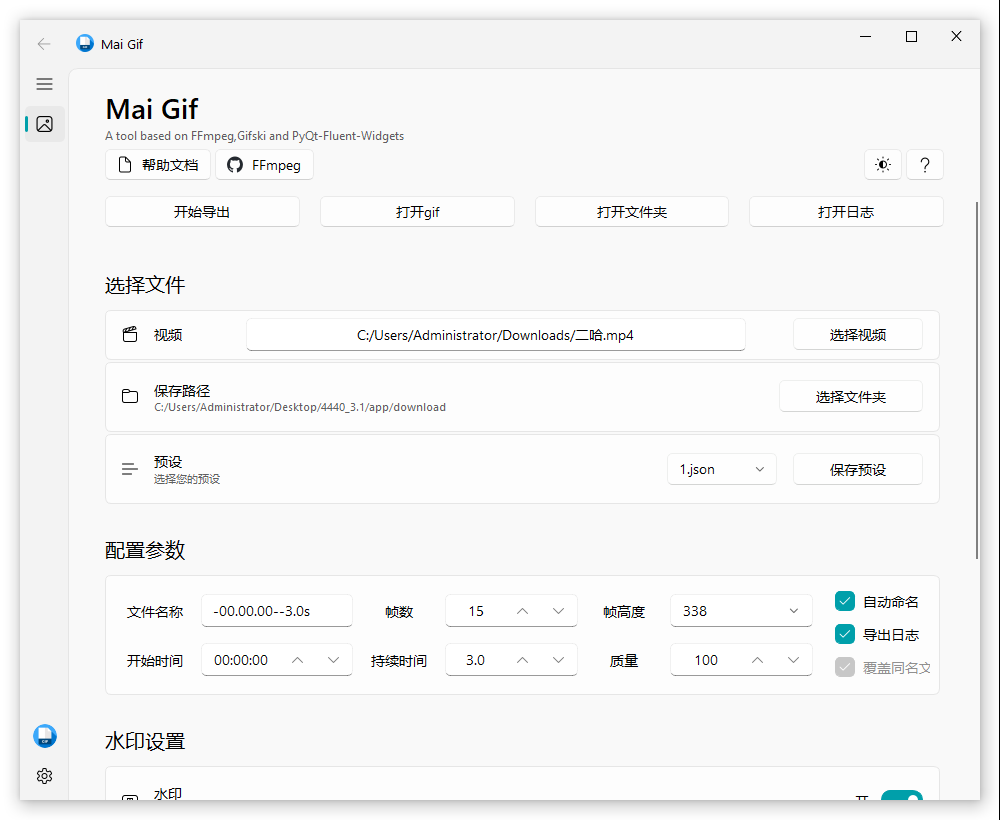Toggle the 自动命名 checkbox

pyautogui.click(x=845, y=601)
